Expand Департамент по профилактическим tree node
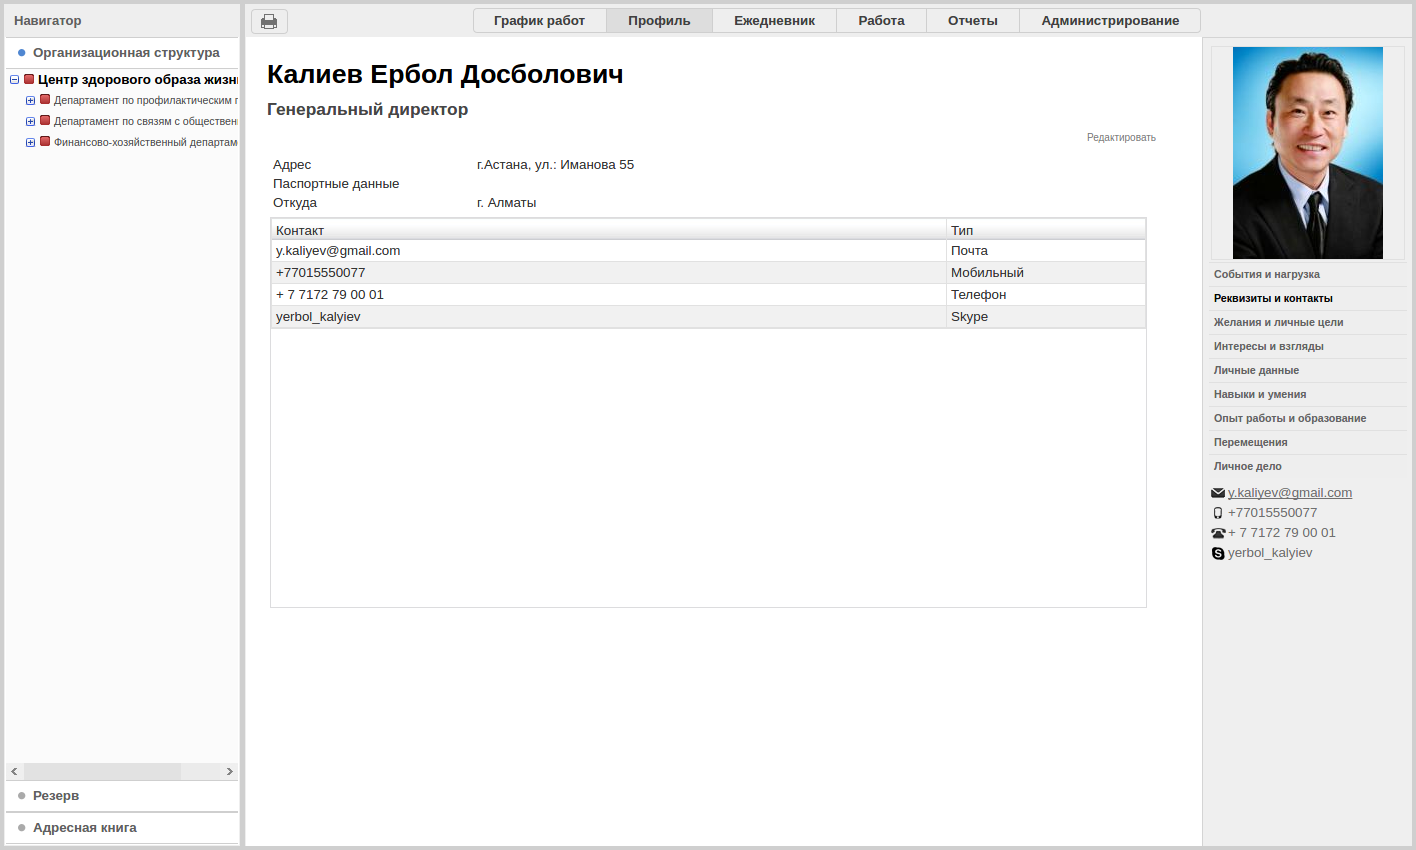Image resolution: width=1416 pixels, height=850 pixels. coord(30,101)
